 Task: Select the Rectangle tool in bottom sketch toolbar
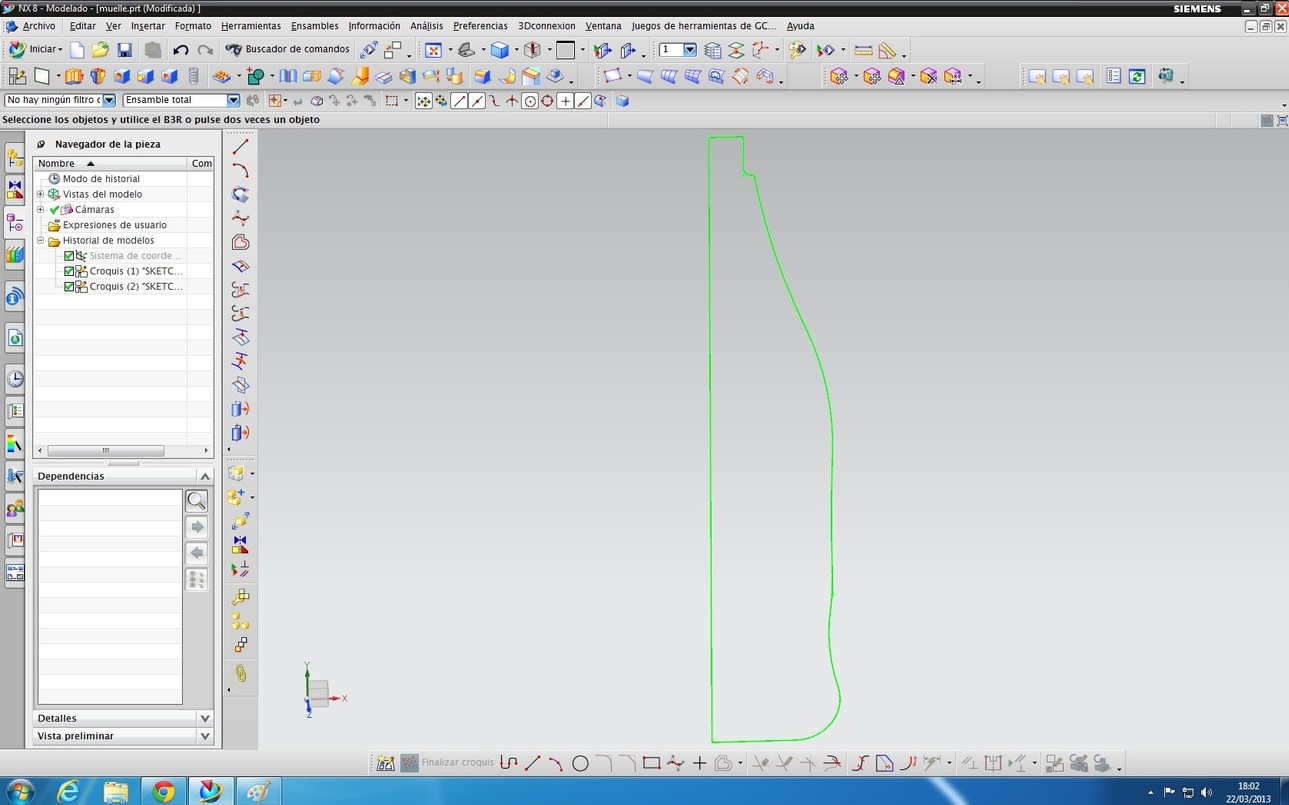pos(651,763)
